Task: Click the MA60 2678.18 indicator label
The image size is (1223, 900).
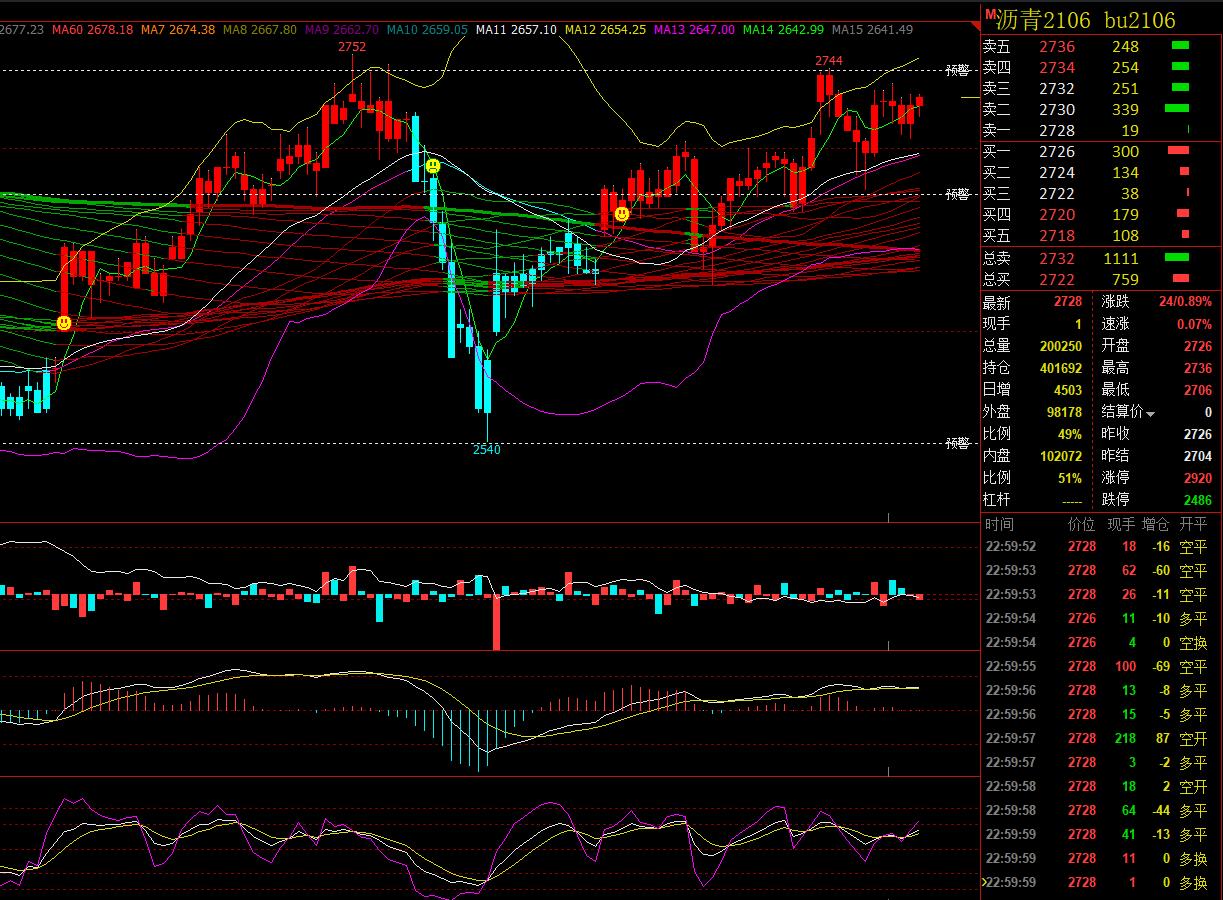Action: click(x=92, y=30)
